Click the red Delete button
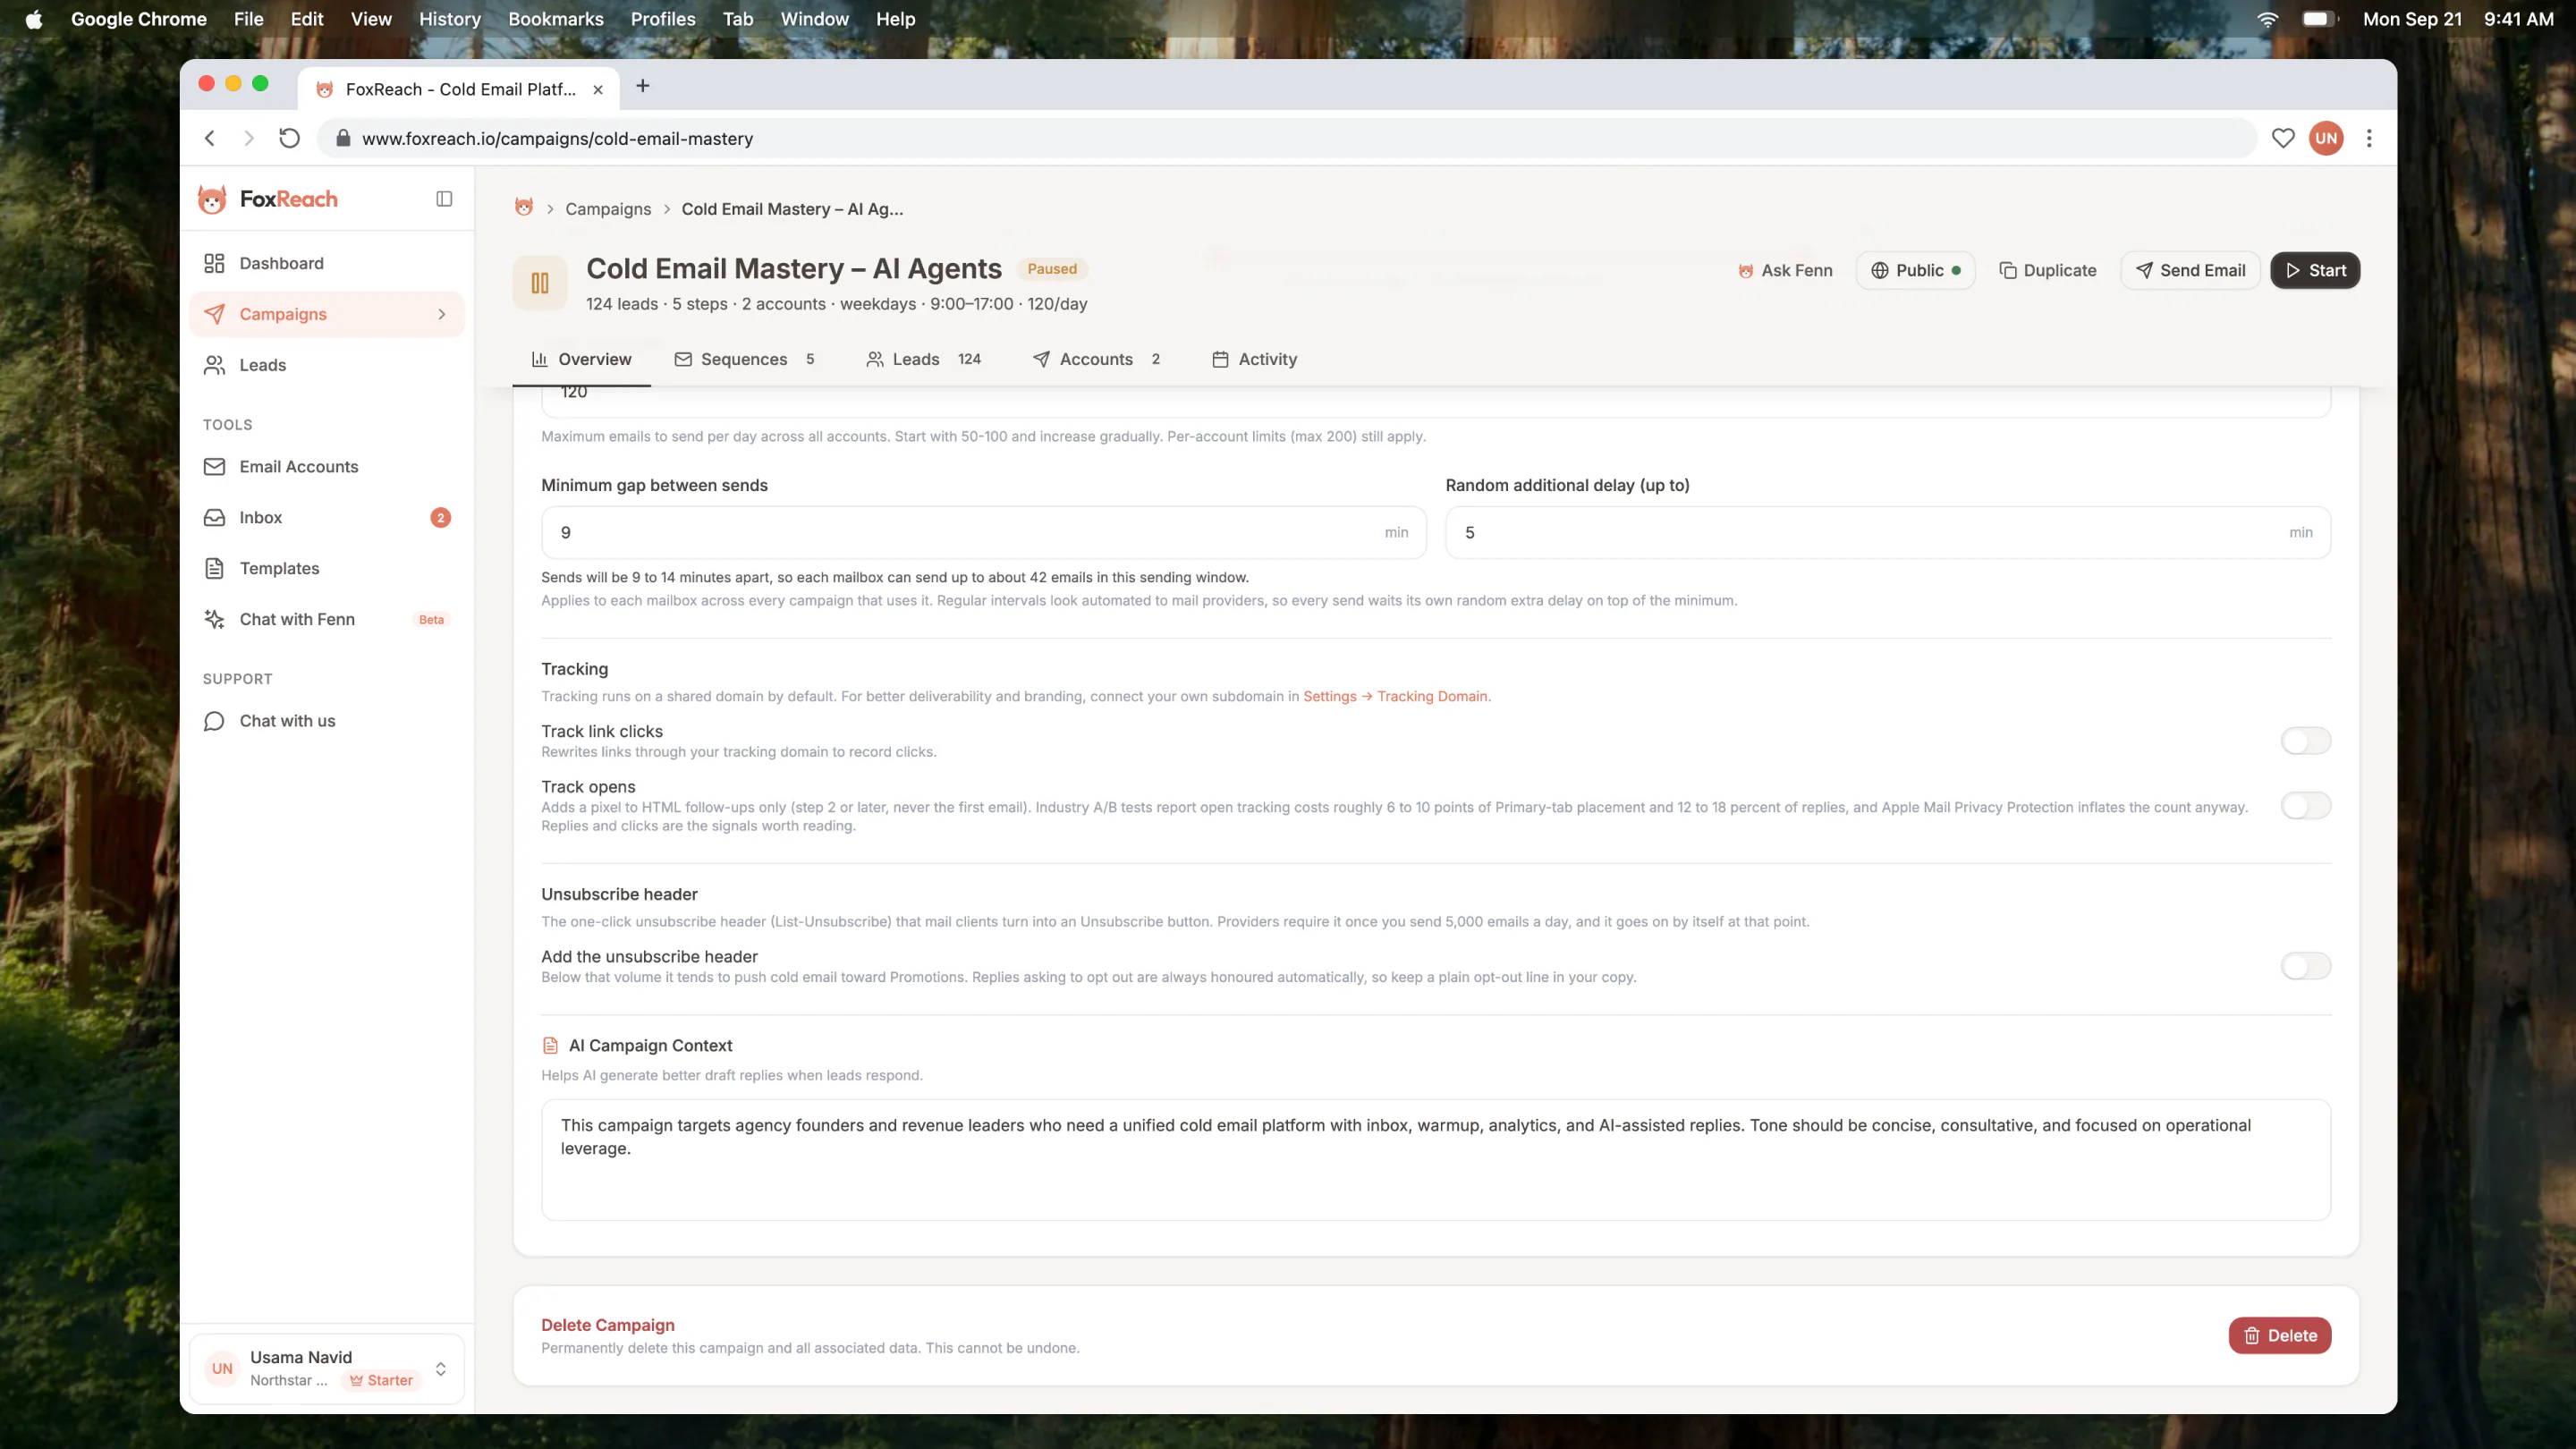The image size is (2576, 1449). pyautogui.click(x=2280, y=1335)
